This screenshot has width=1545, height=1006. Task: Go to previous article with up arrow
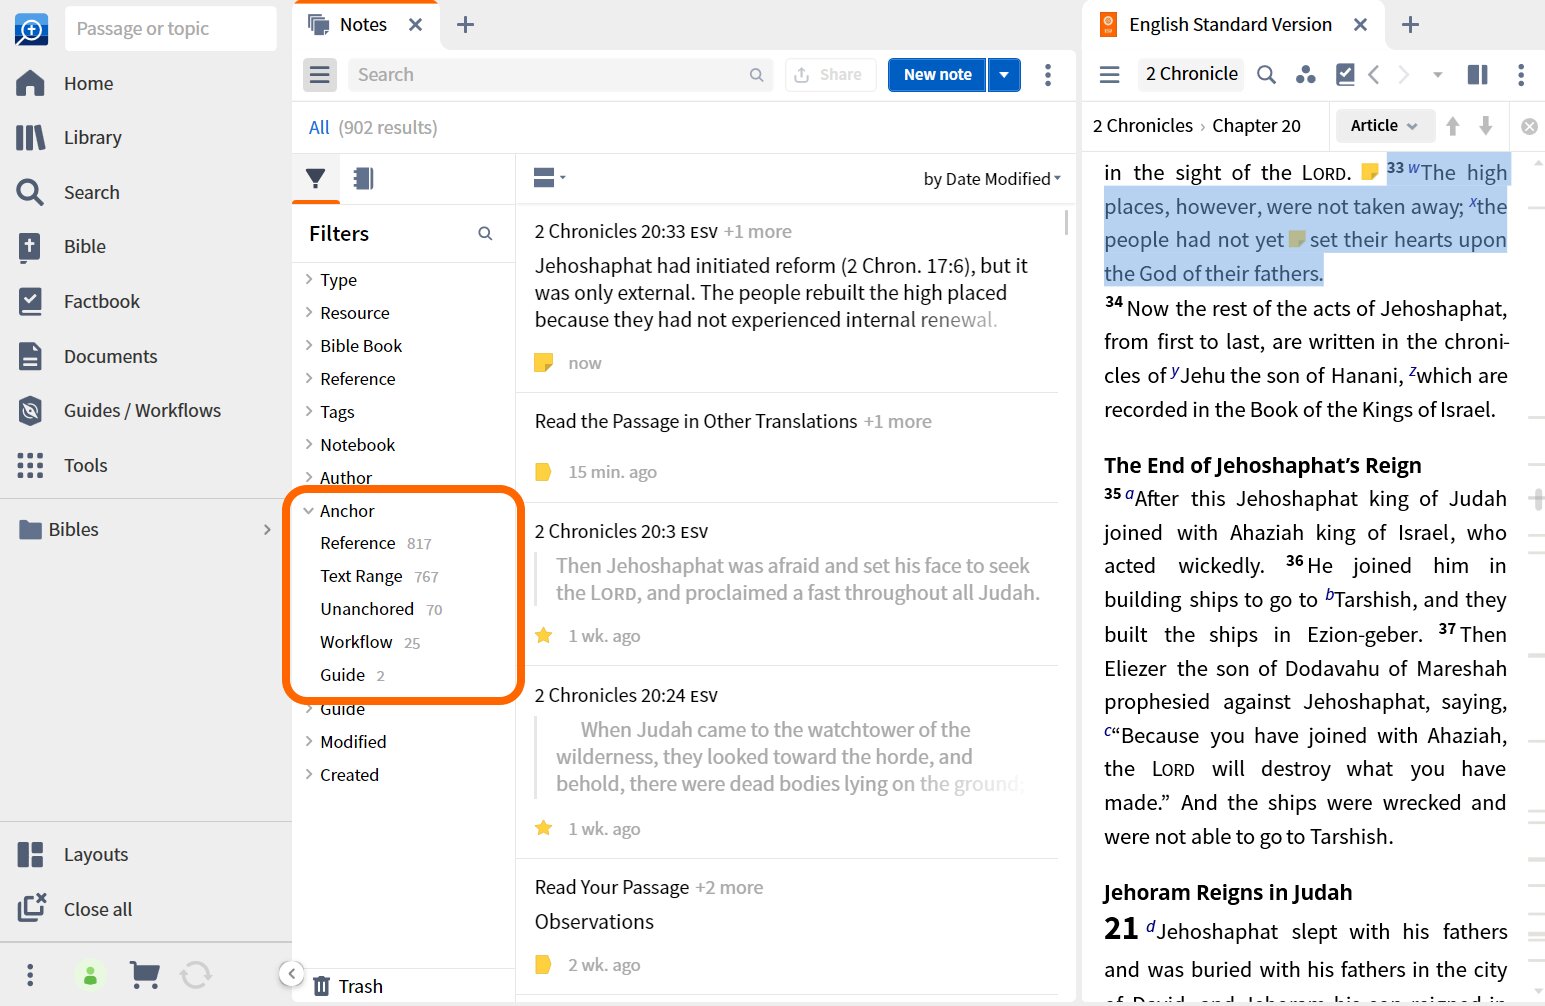click(x=1453, y=126)
